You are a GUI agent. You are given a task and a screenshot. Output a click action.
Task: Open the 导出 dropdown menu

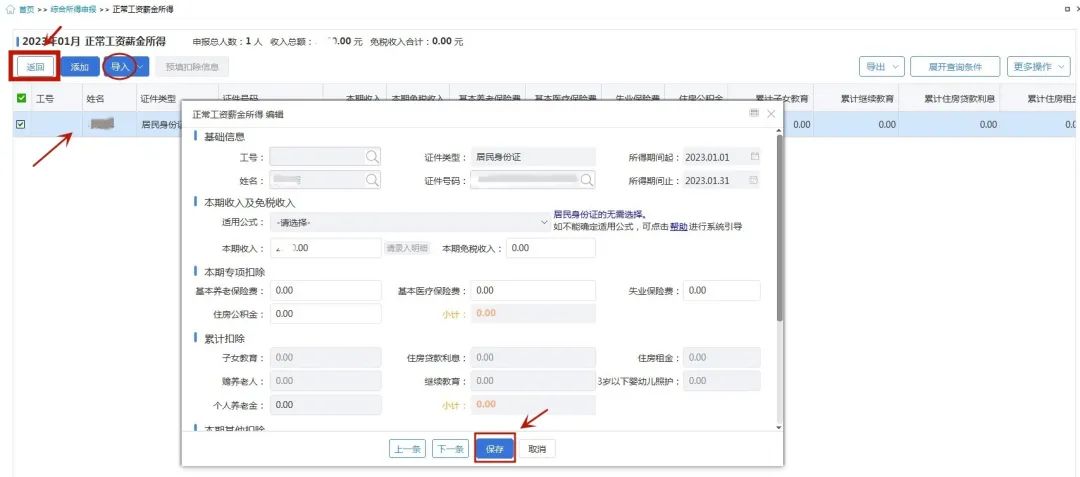pos(881,67)
